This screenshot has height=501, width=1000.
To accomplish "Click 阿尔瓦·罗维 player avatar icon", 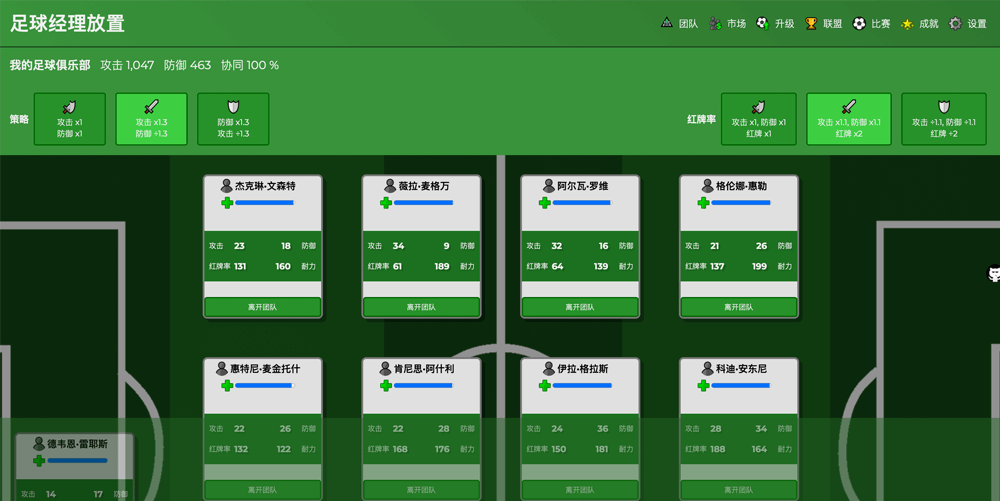I will (549, 185).
